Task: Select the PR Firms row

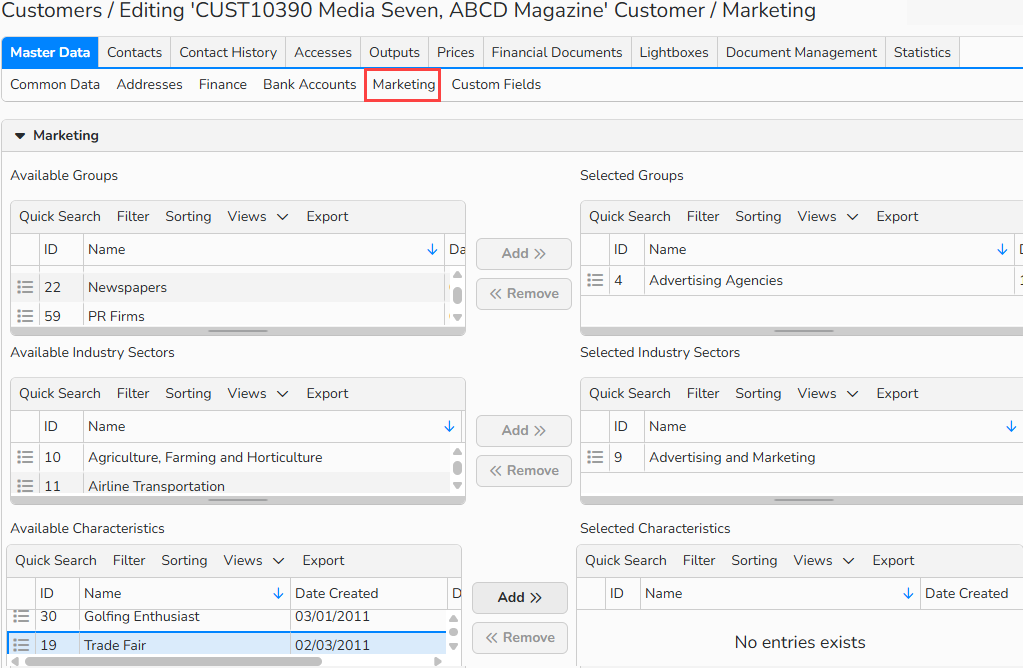Action: coord(228,316)
